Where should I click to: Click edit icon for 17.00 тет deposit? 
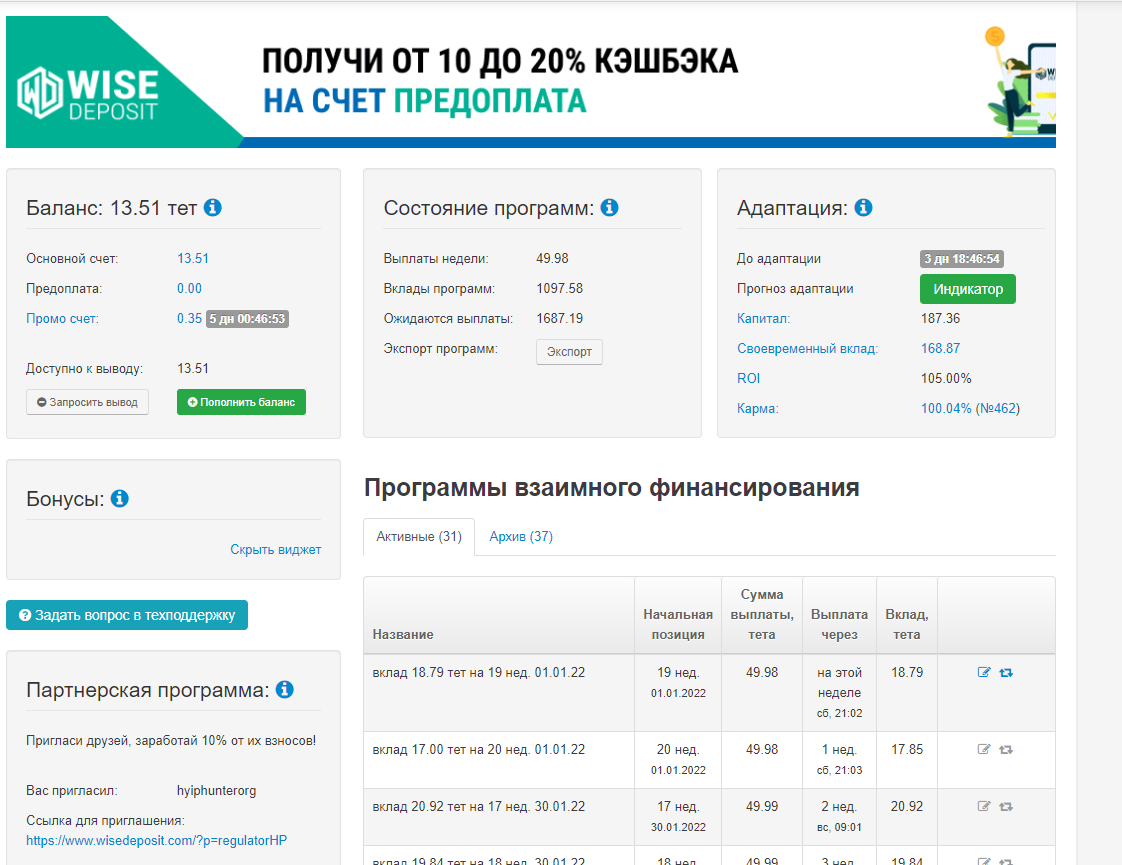click(x=984, y=749)
